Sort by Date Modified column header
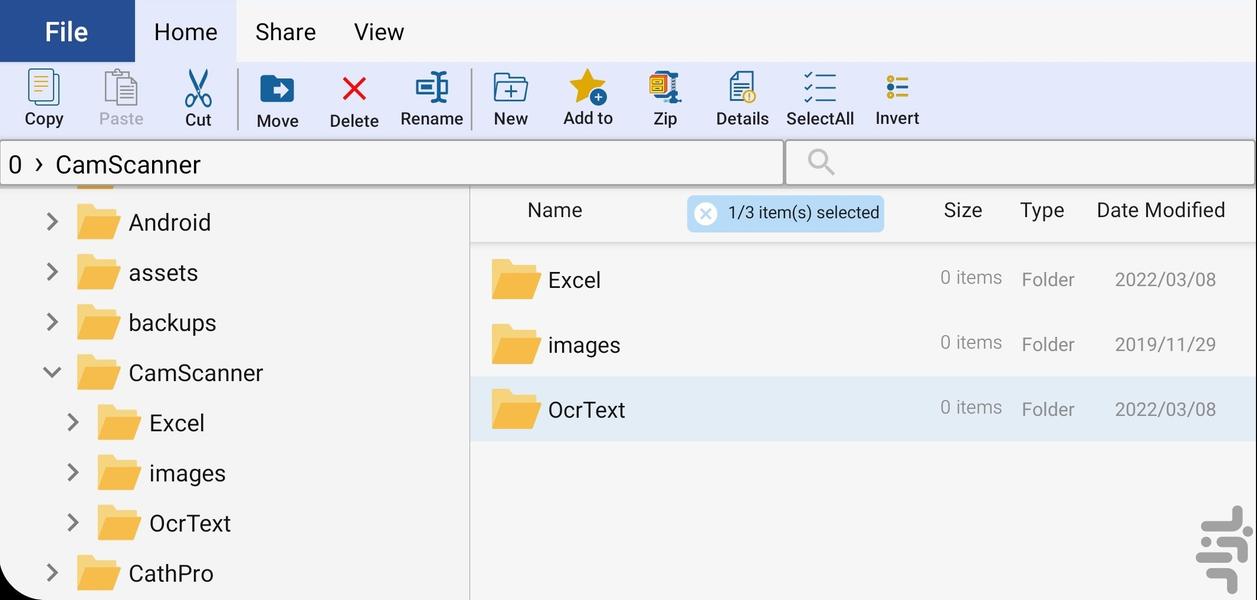 [x=1160, y=210]
